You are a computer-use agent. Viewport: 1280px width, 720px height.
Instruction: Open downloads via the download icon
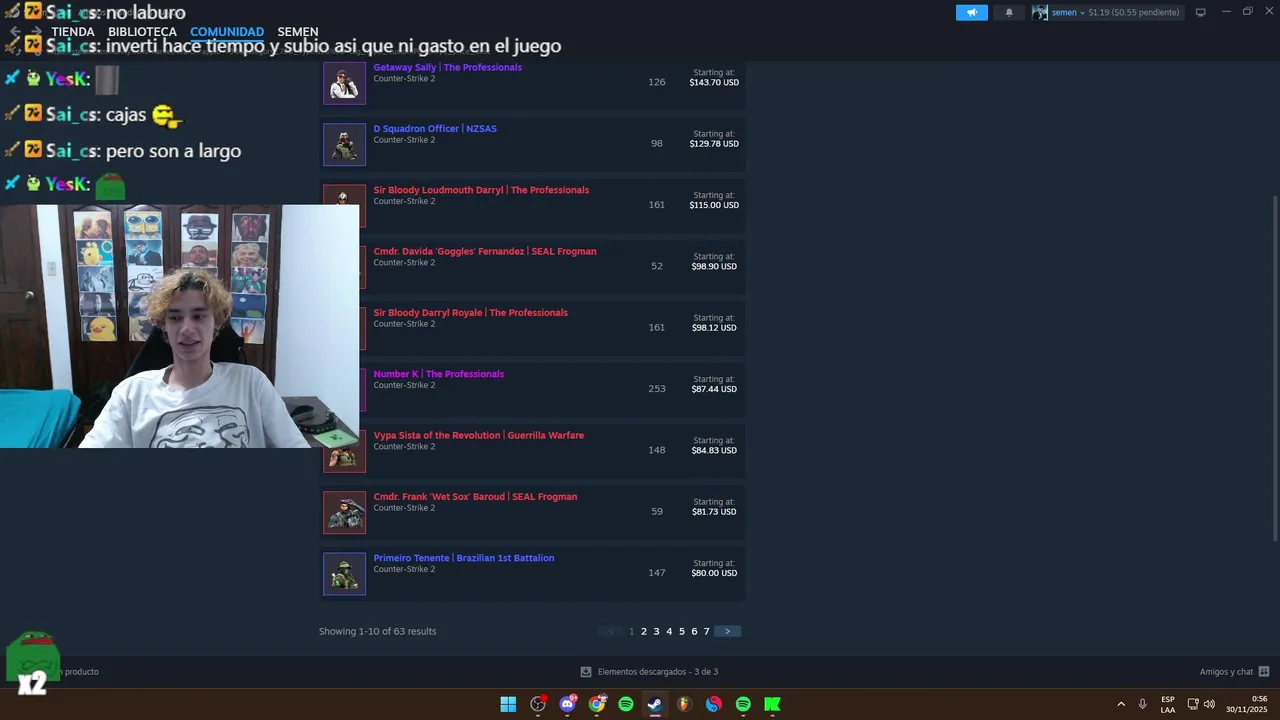point(586,672)
